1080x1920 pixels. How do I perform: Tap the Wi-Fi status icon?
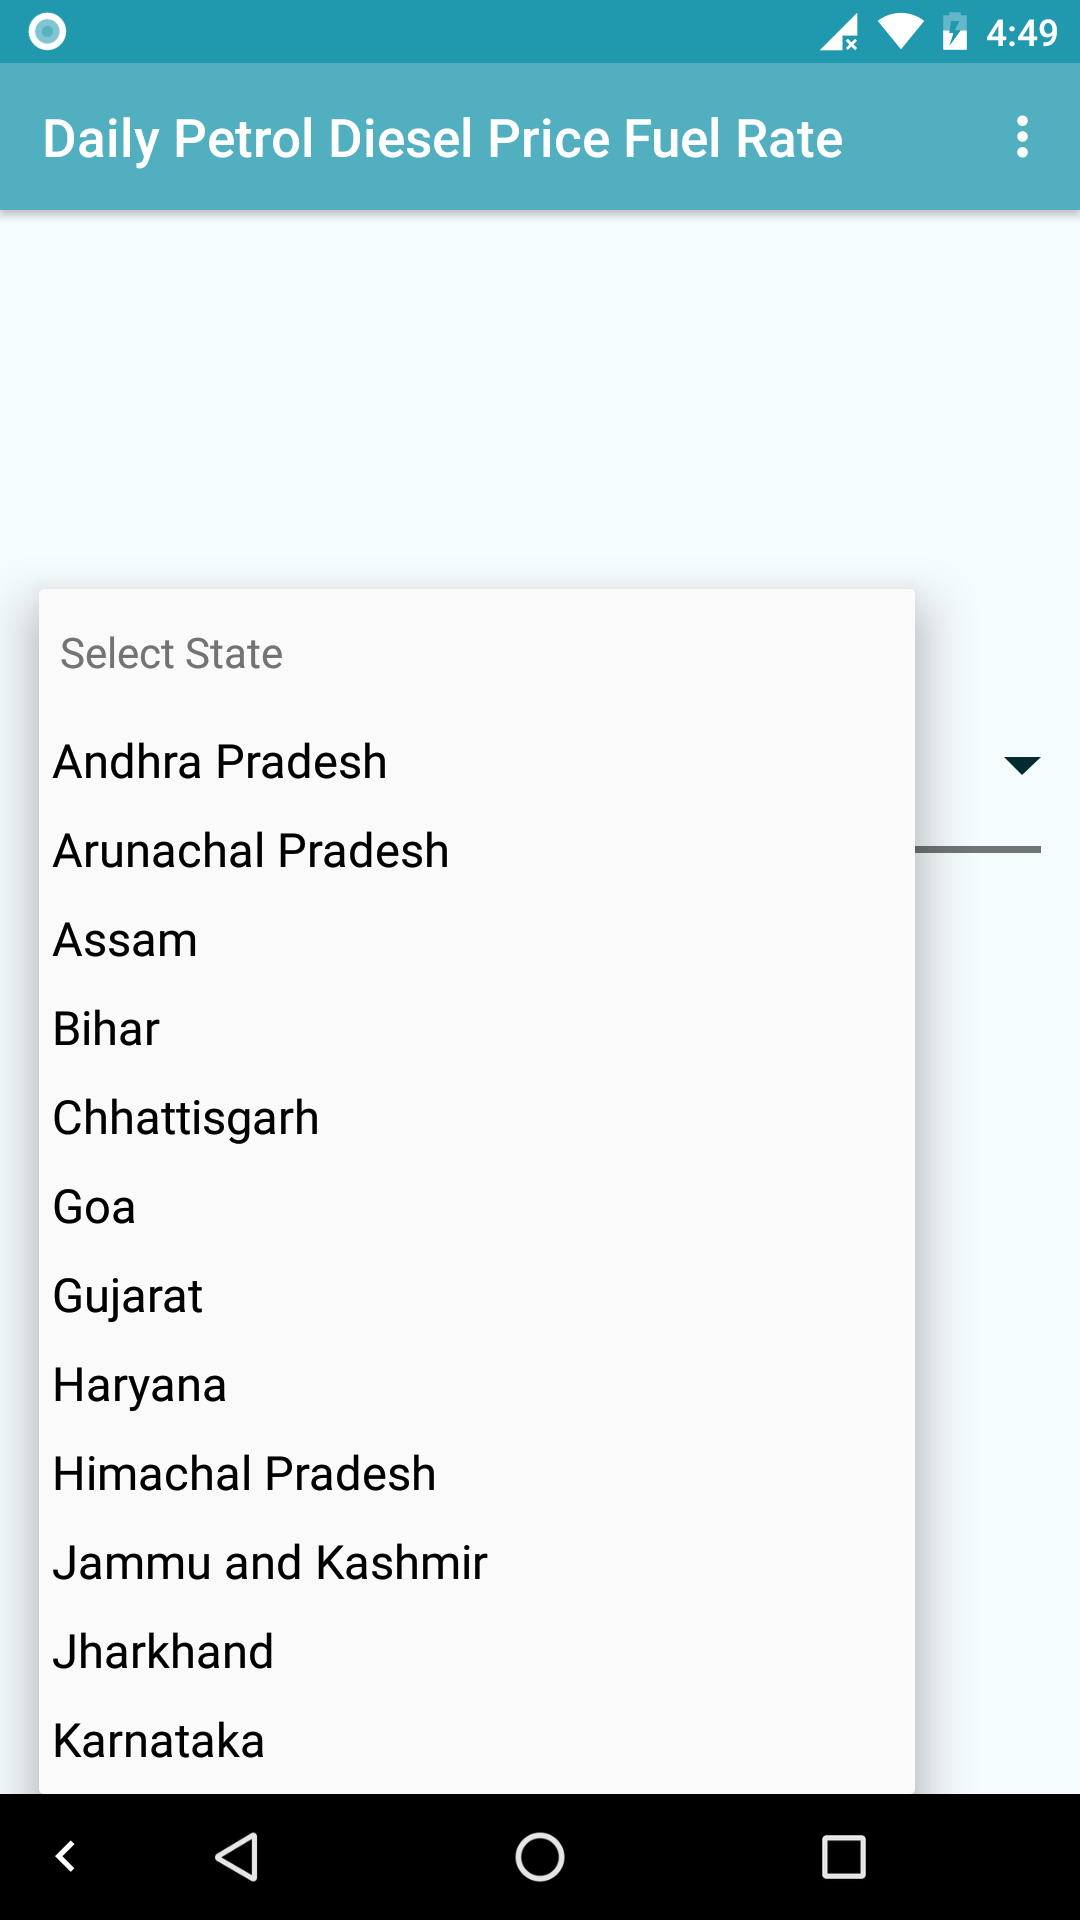pyautogui.click(x=900, y=32)
